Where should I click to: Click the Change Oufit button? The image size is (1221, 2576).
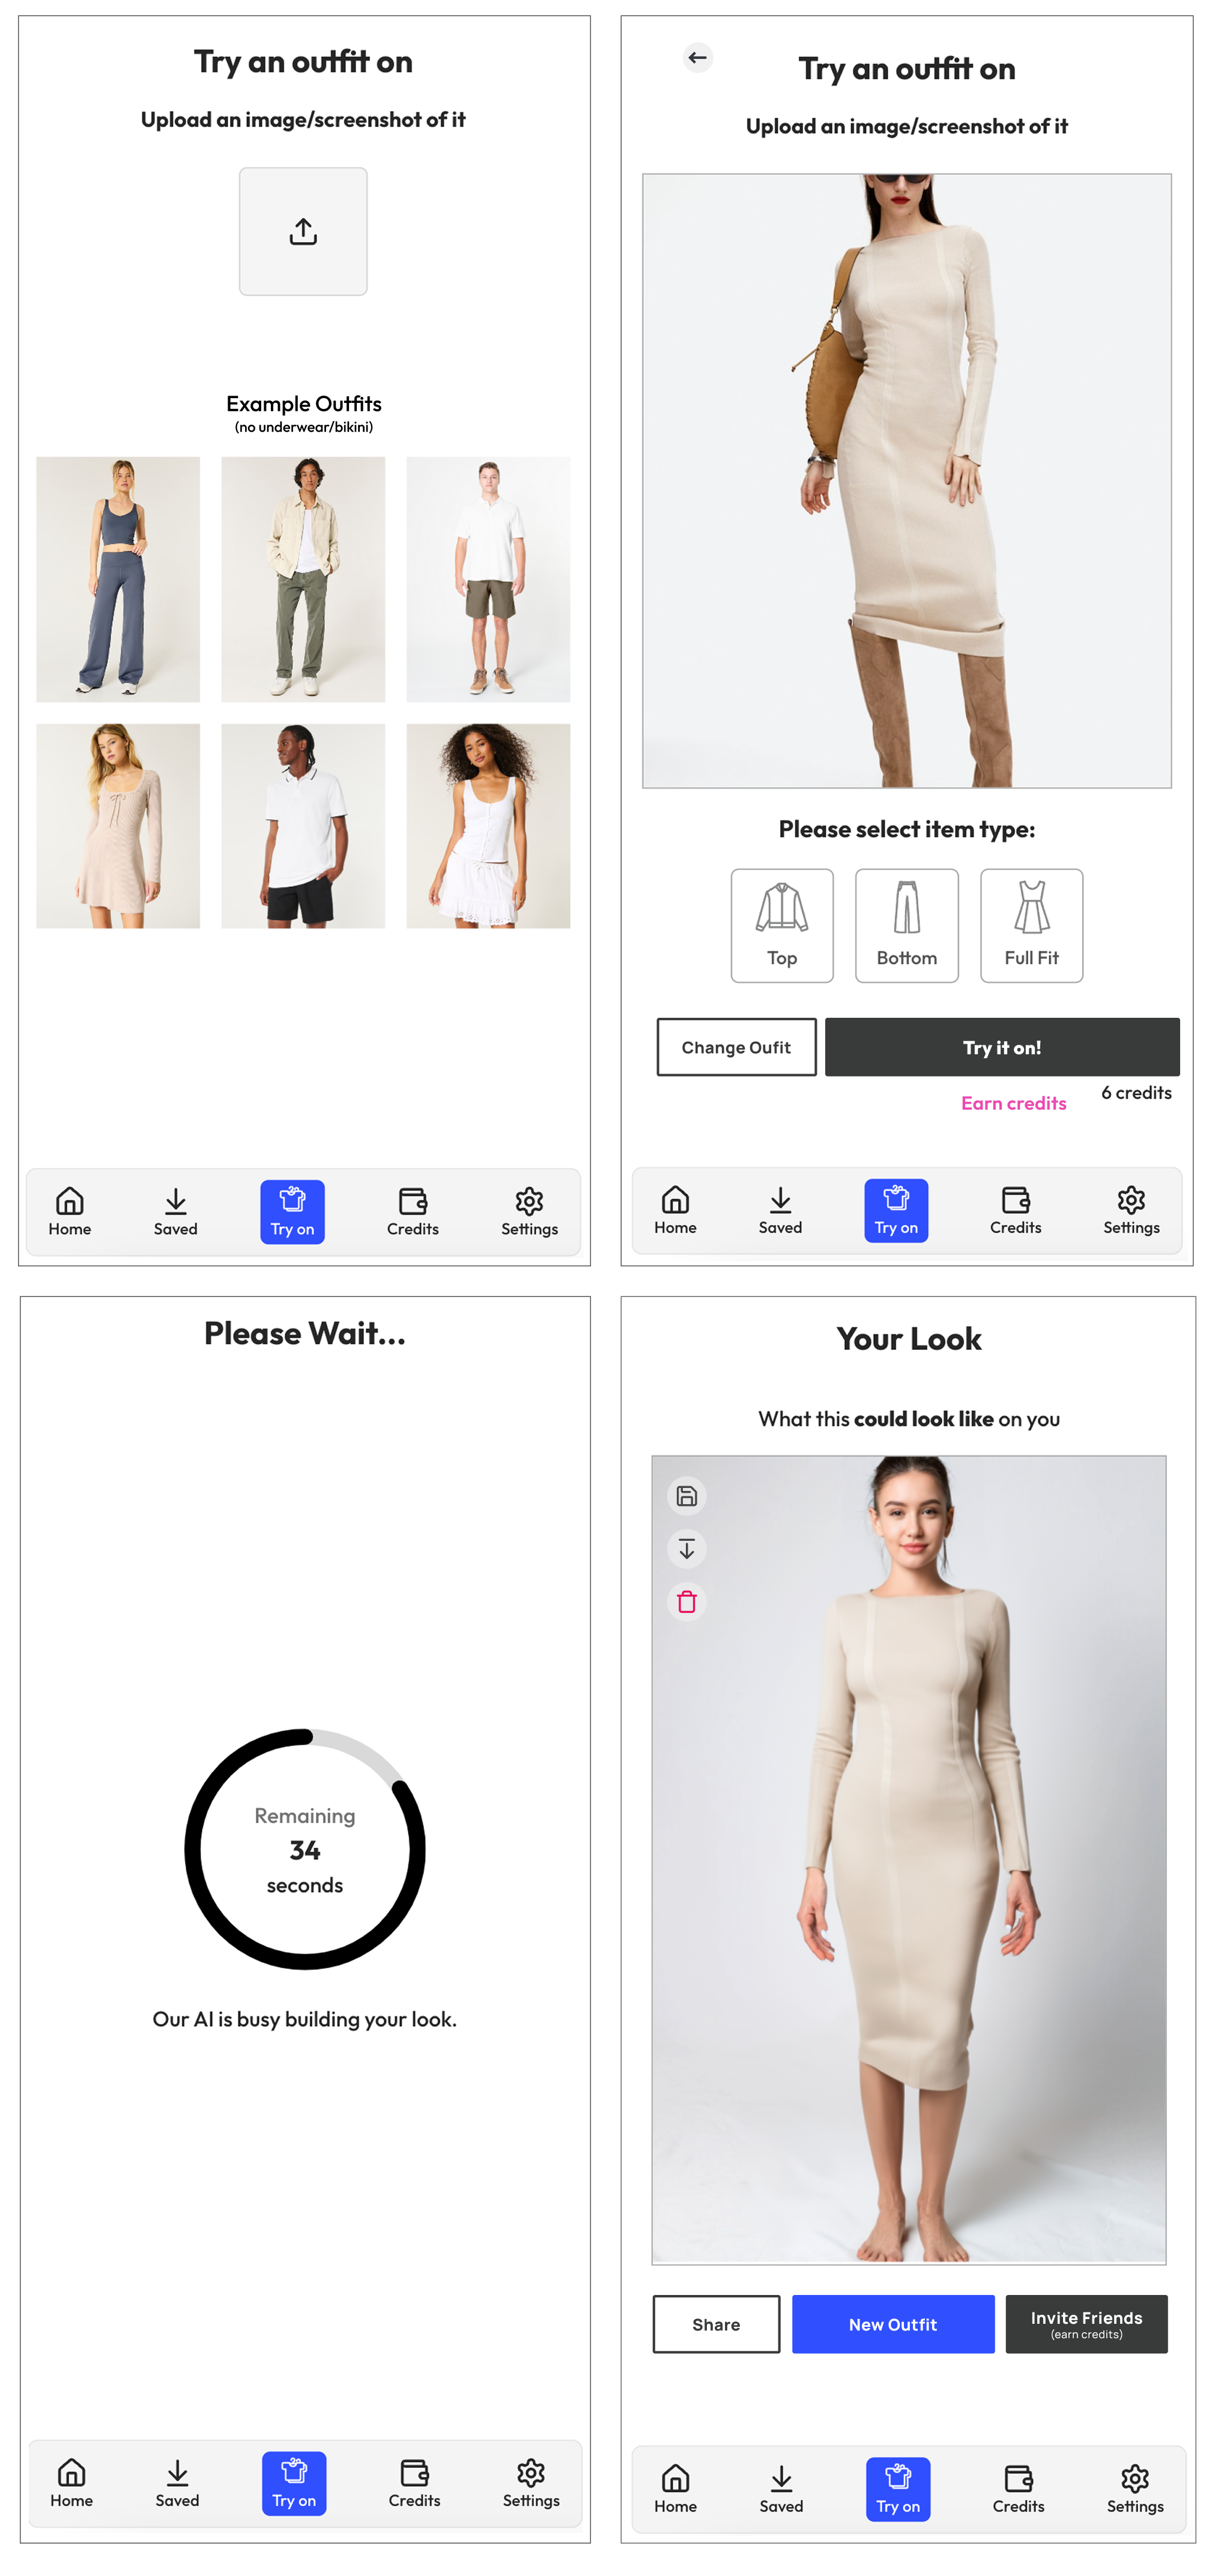(736, 1047)
